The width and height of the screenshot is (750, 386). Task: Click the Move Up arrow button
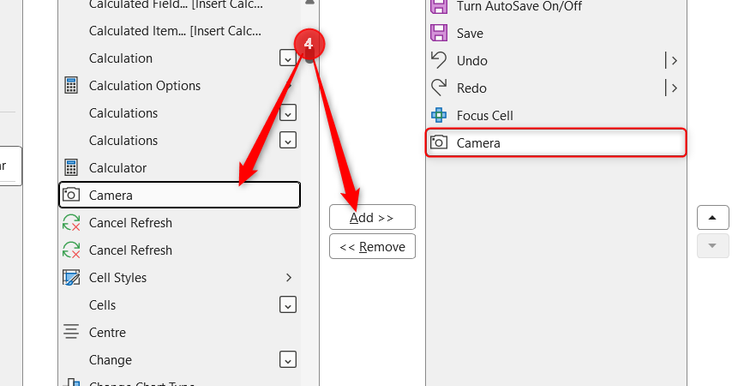pyautogui.click(x=713, y=218)
